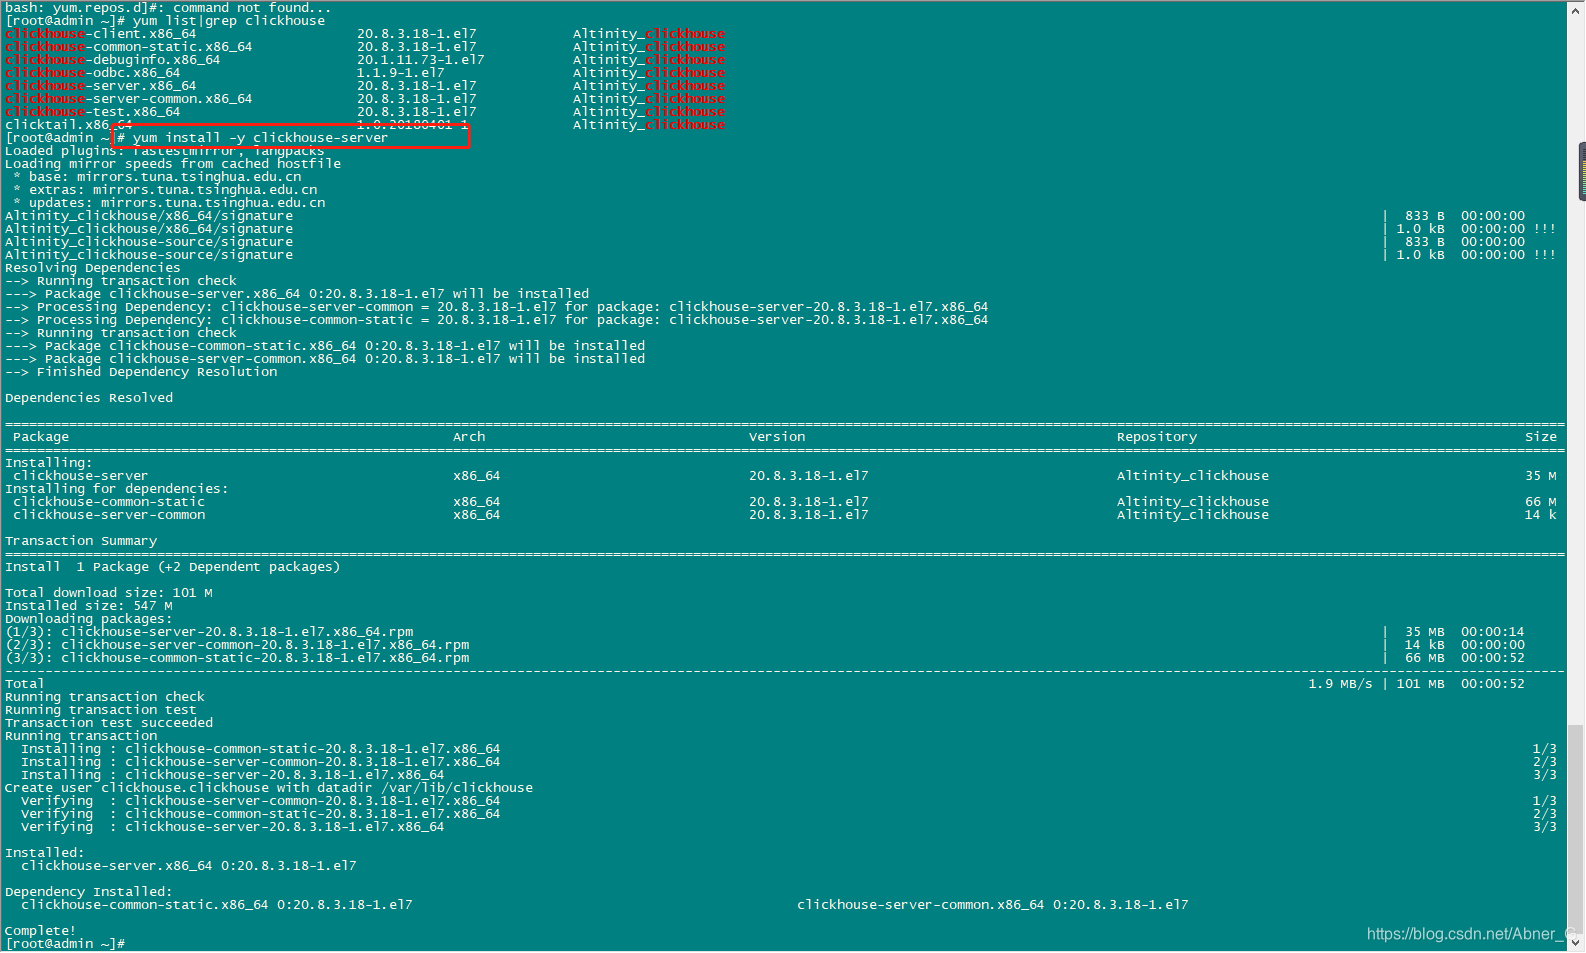
Task: Click 'Finished Dependency Resolution' line
Action: [x=141, y=371]
